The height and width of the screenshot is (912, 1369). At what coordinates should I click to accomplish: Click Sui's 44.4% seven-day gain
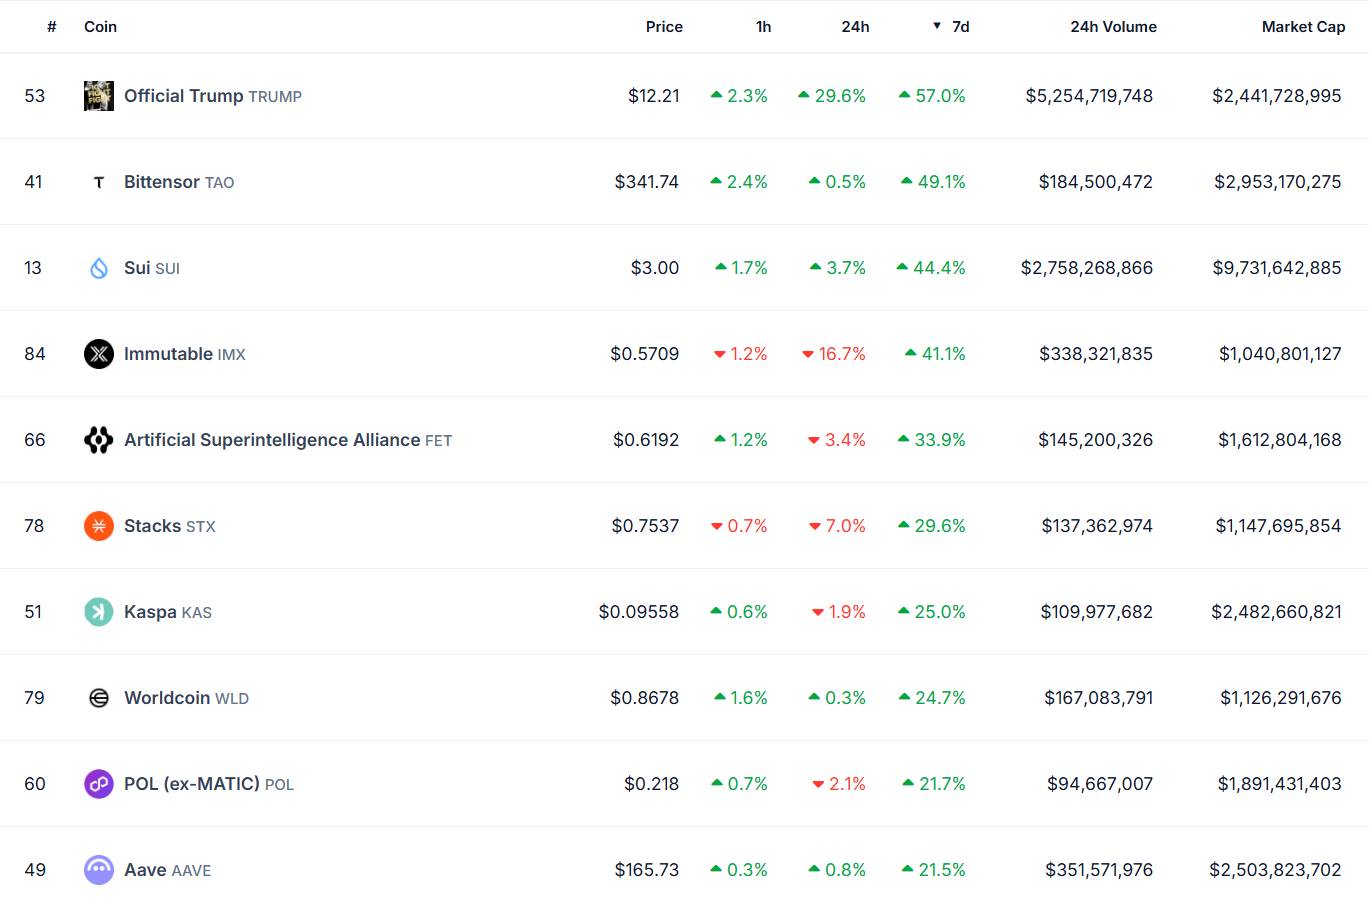pos(931,268)
